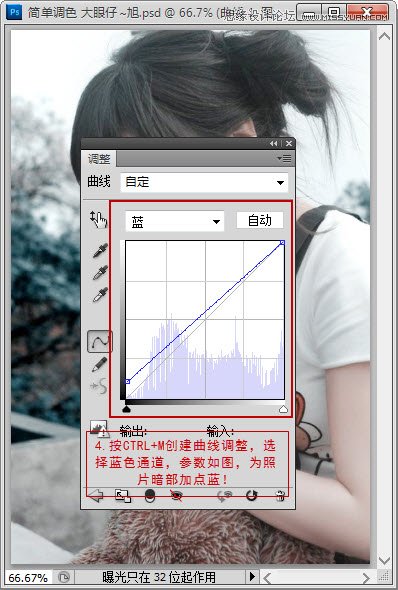
Task: Switch to the 调整 tab
Action: pos(99,159)
